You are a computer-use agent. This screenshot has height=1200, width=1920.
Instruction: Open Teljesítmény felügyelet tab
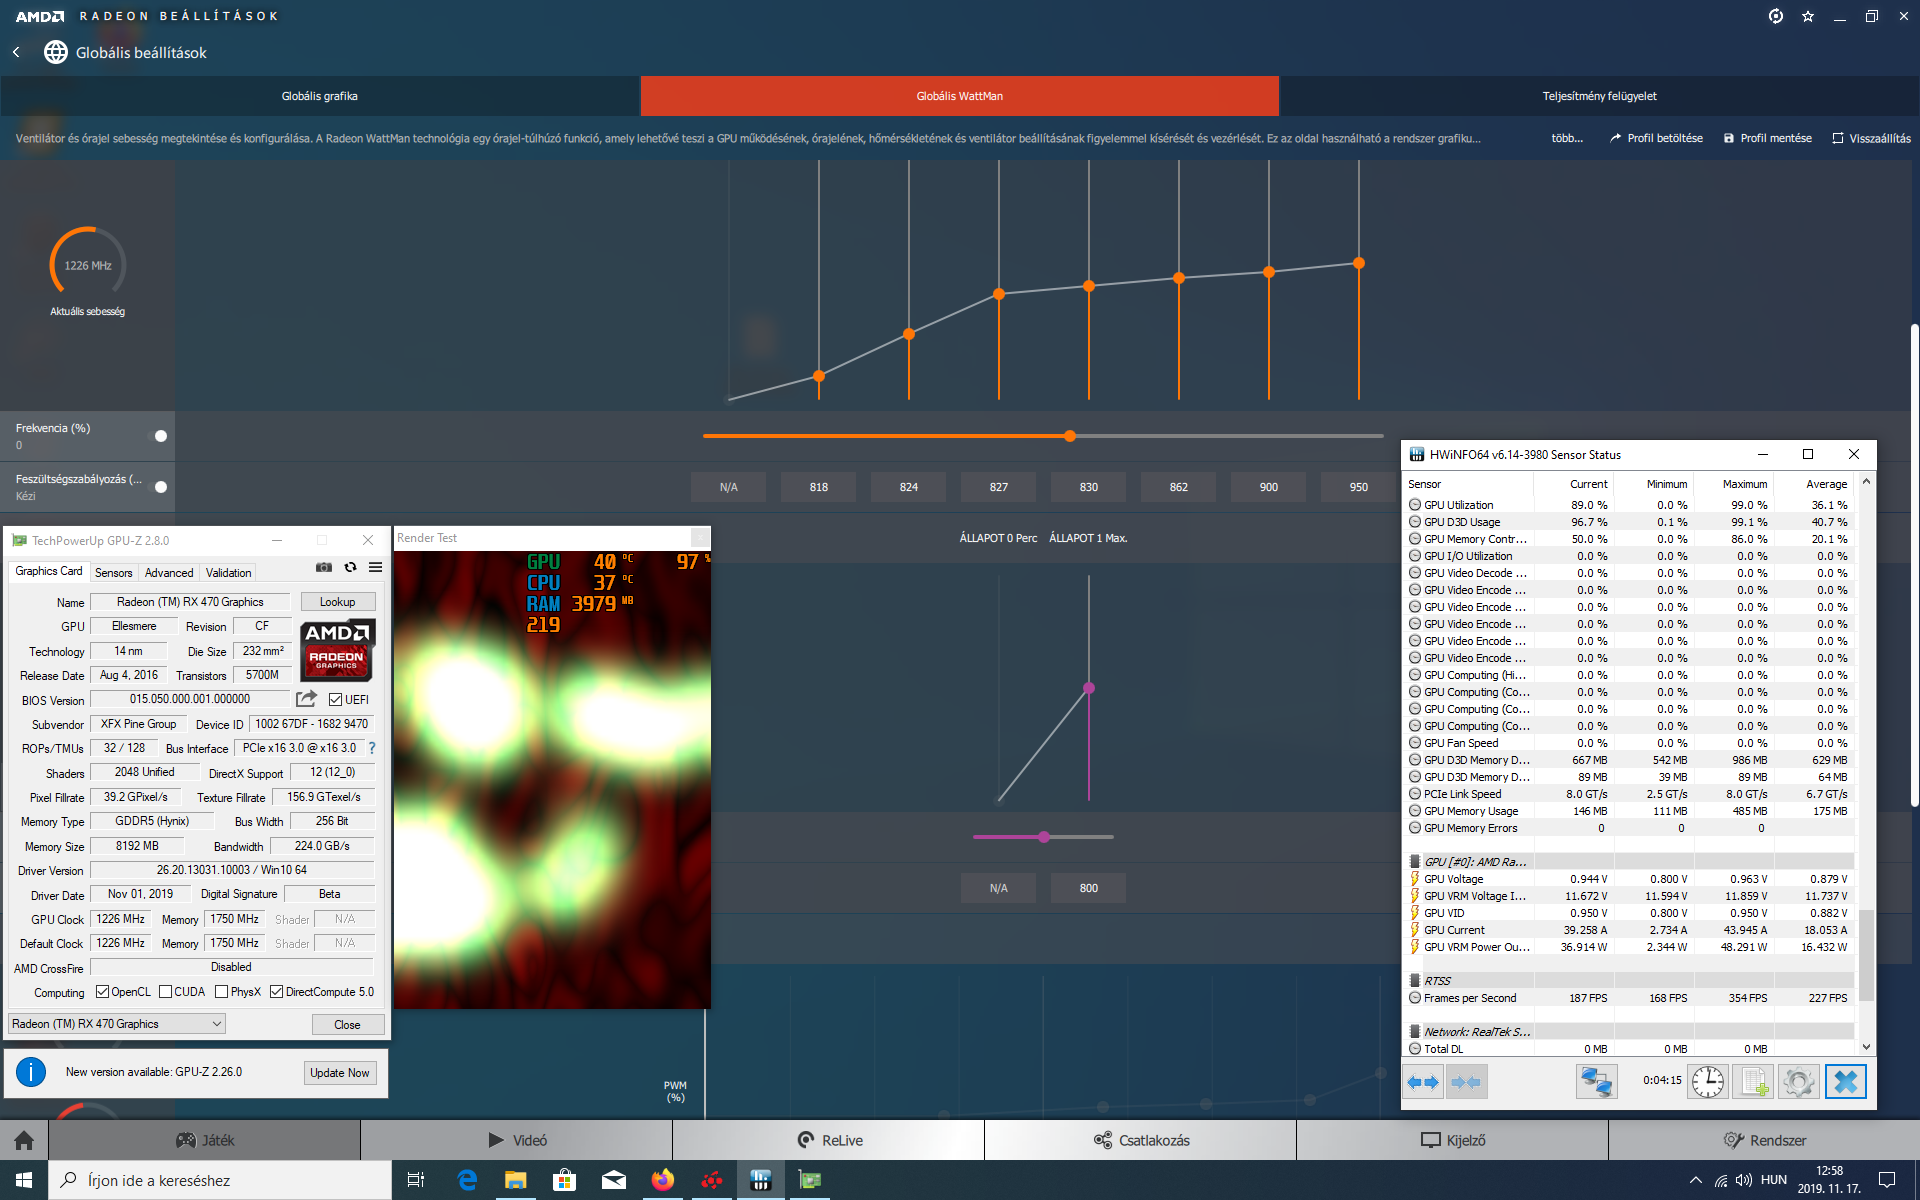pos(1600,96)
